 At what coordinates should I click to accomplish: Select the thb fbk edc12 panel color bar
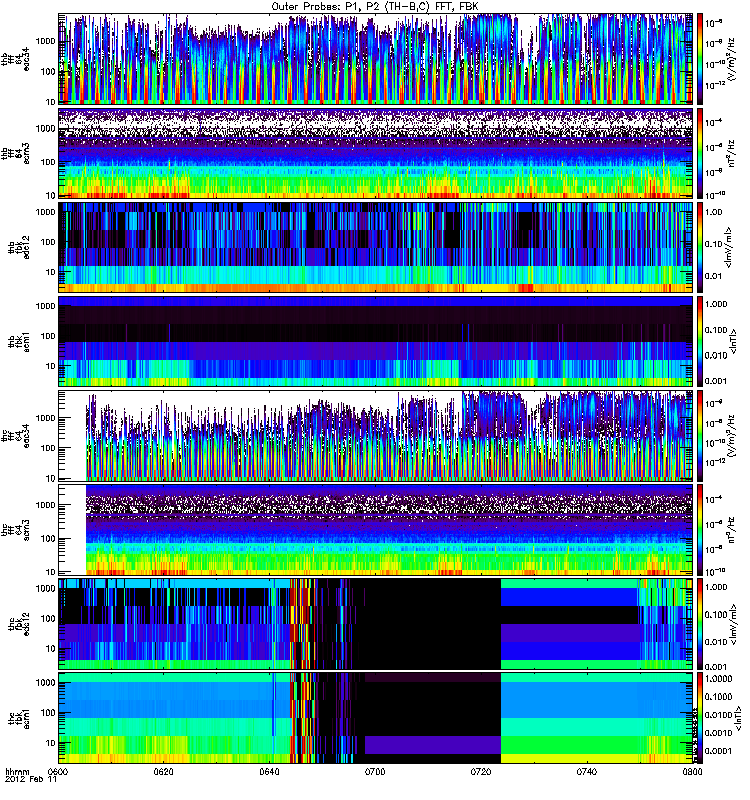point(700,246)
